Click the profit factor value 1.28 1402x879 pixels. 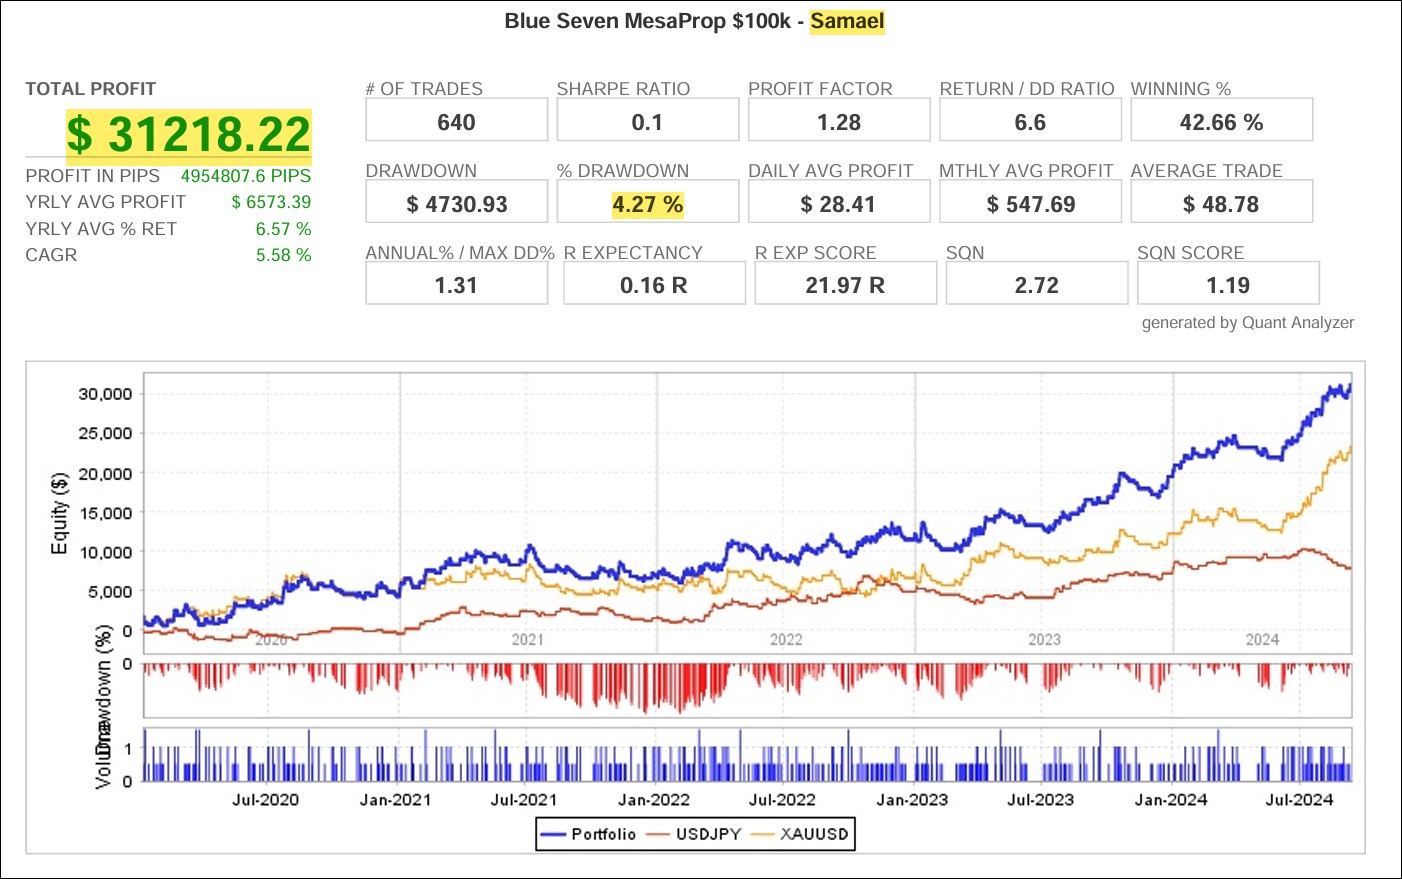pyautogui.click(x=839, y=122)
